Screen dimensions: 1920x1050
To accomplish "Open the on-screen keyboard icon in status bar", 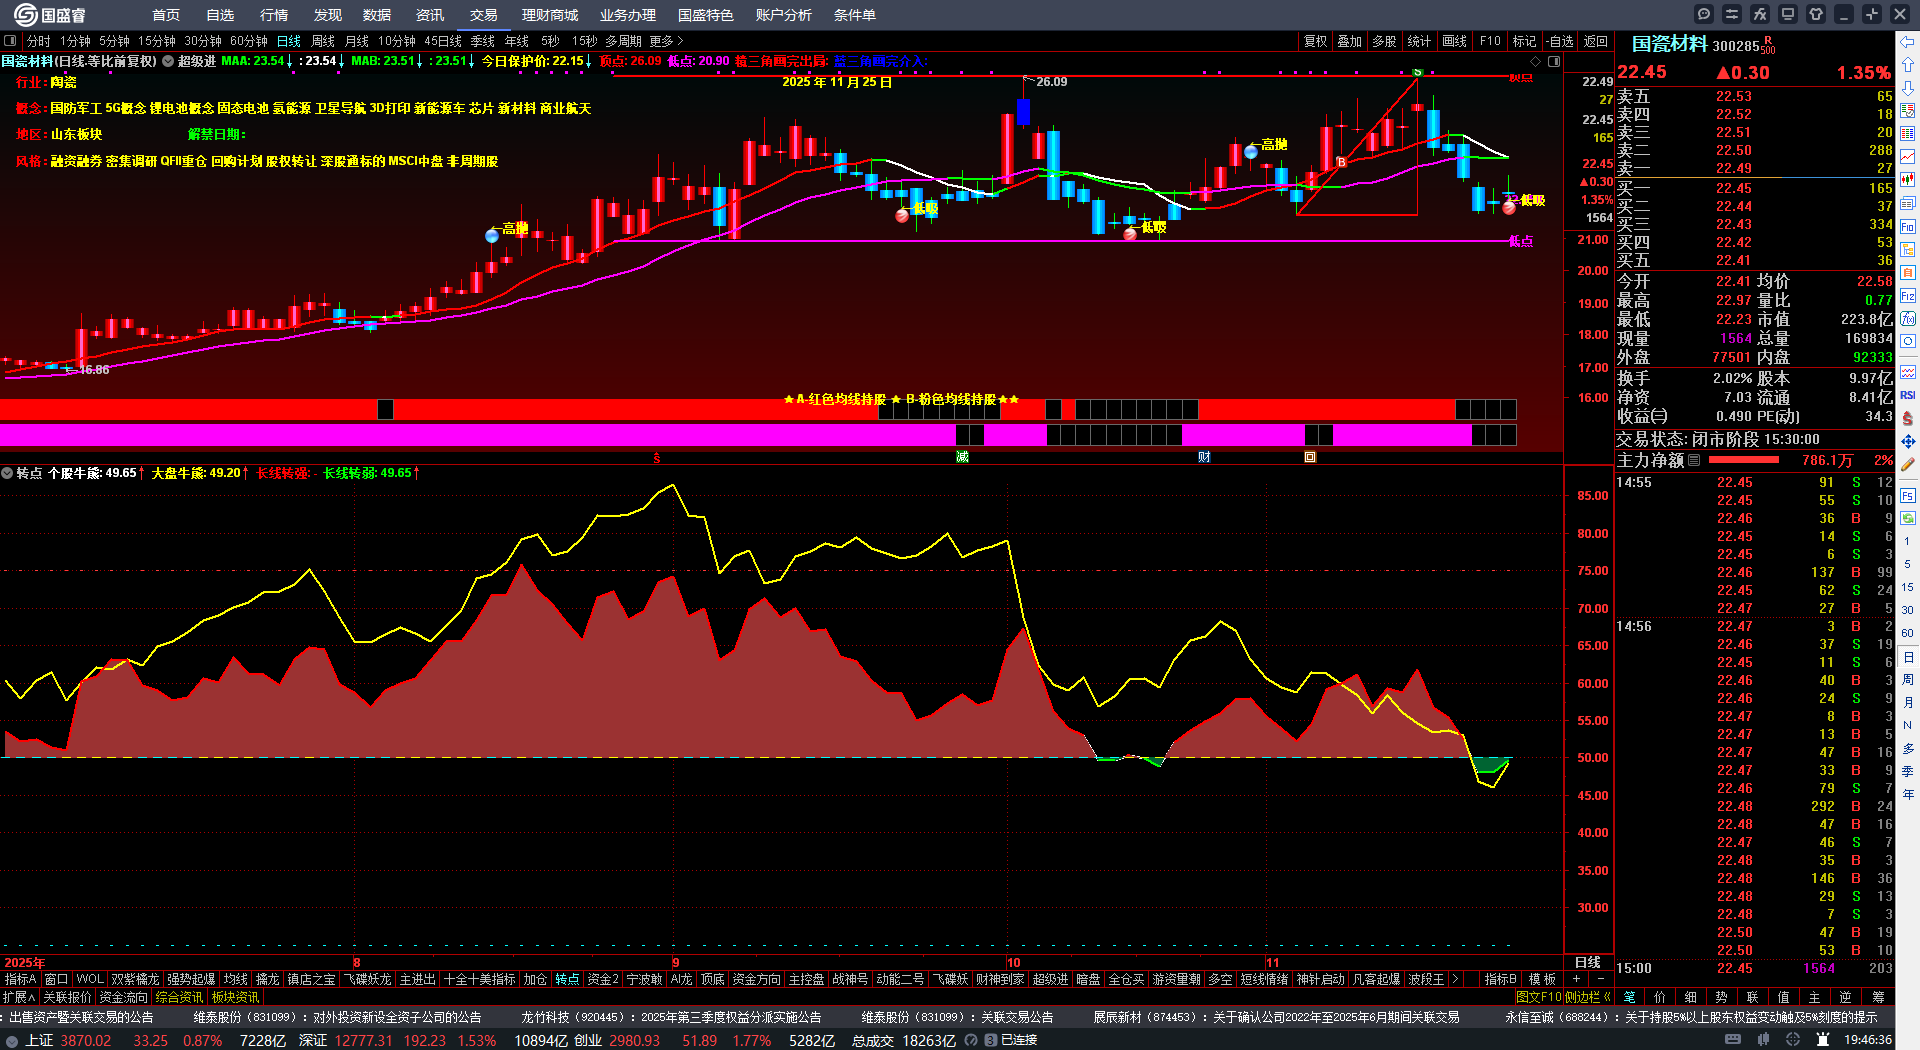I will pos(1733,1040).
